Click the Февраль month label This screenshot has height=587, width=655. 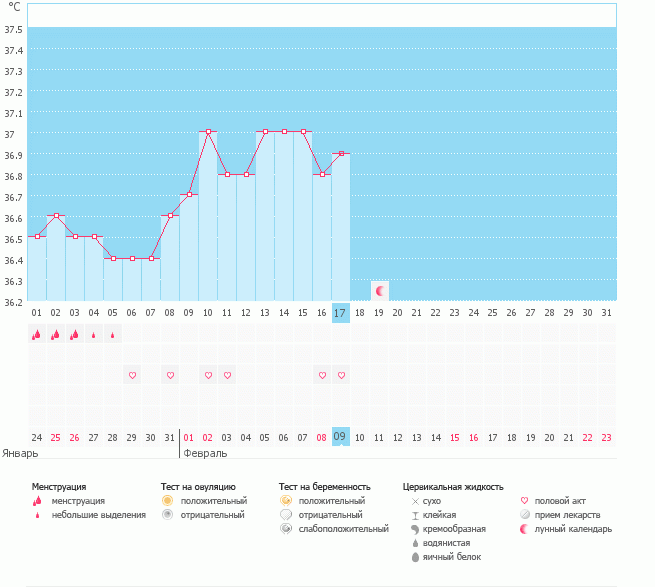coord(203,452)
